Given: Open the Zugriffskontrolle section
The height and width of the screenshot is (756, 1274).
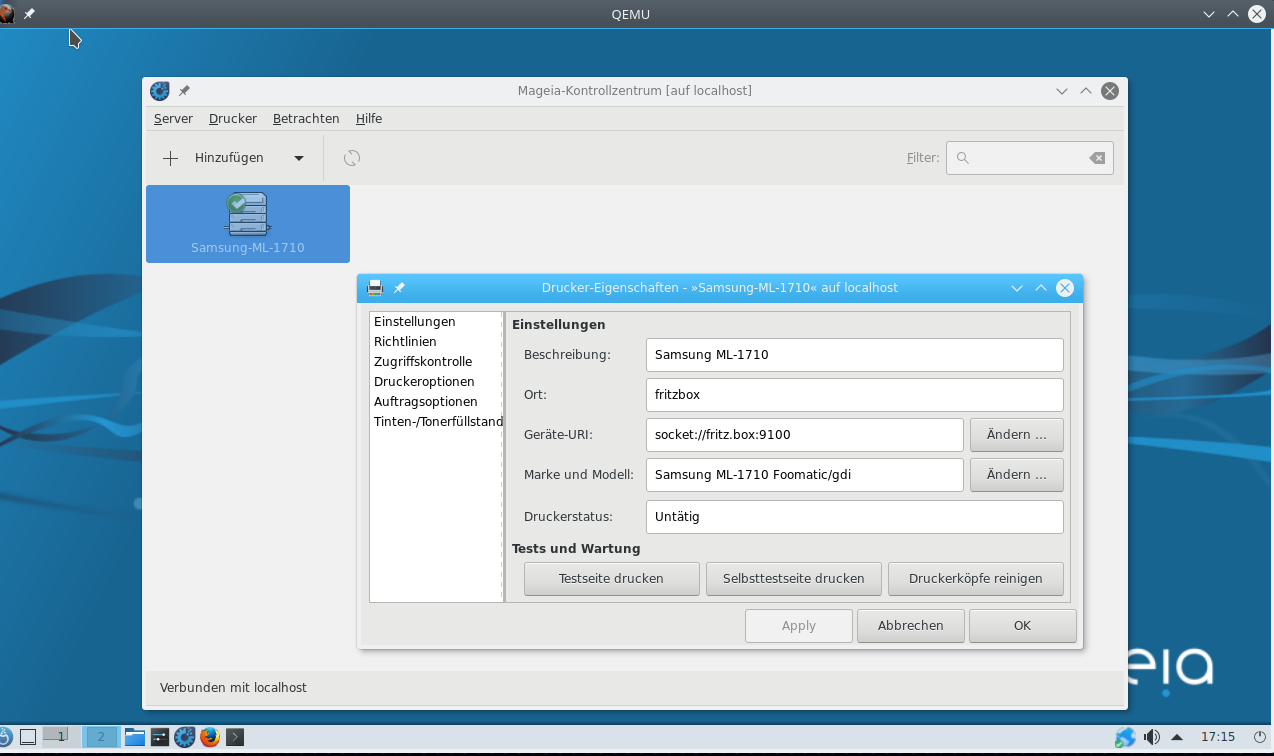Looking at the screenshot, I should [x=436, y=362].
